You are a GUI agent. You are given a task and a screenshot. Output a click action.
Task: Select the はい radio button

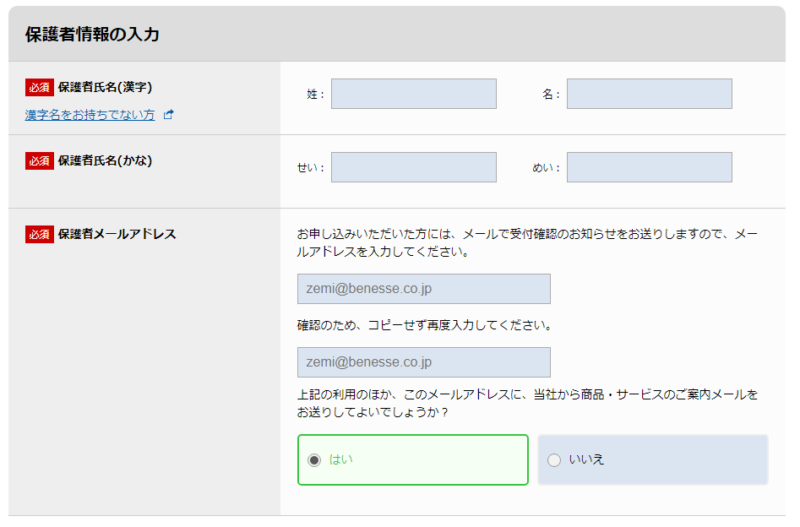[314, 460]
